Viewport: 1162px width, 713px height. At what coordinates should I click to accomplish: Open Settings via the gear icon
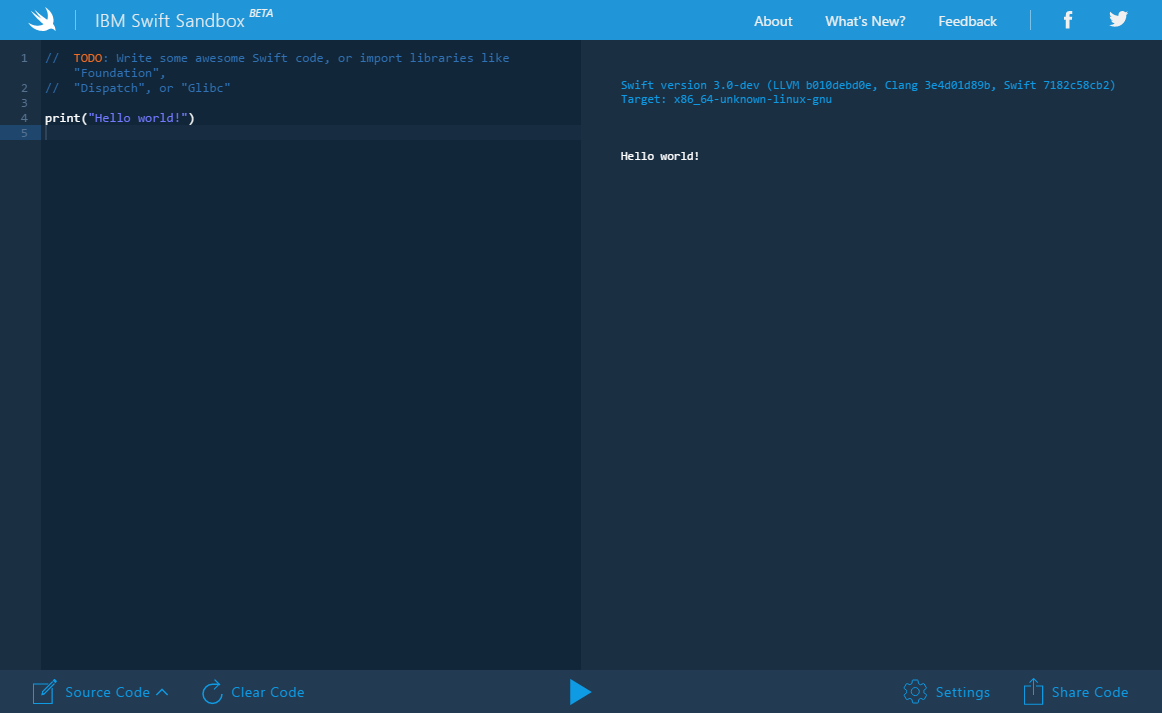[914, 691]
